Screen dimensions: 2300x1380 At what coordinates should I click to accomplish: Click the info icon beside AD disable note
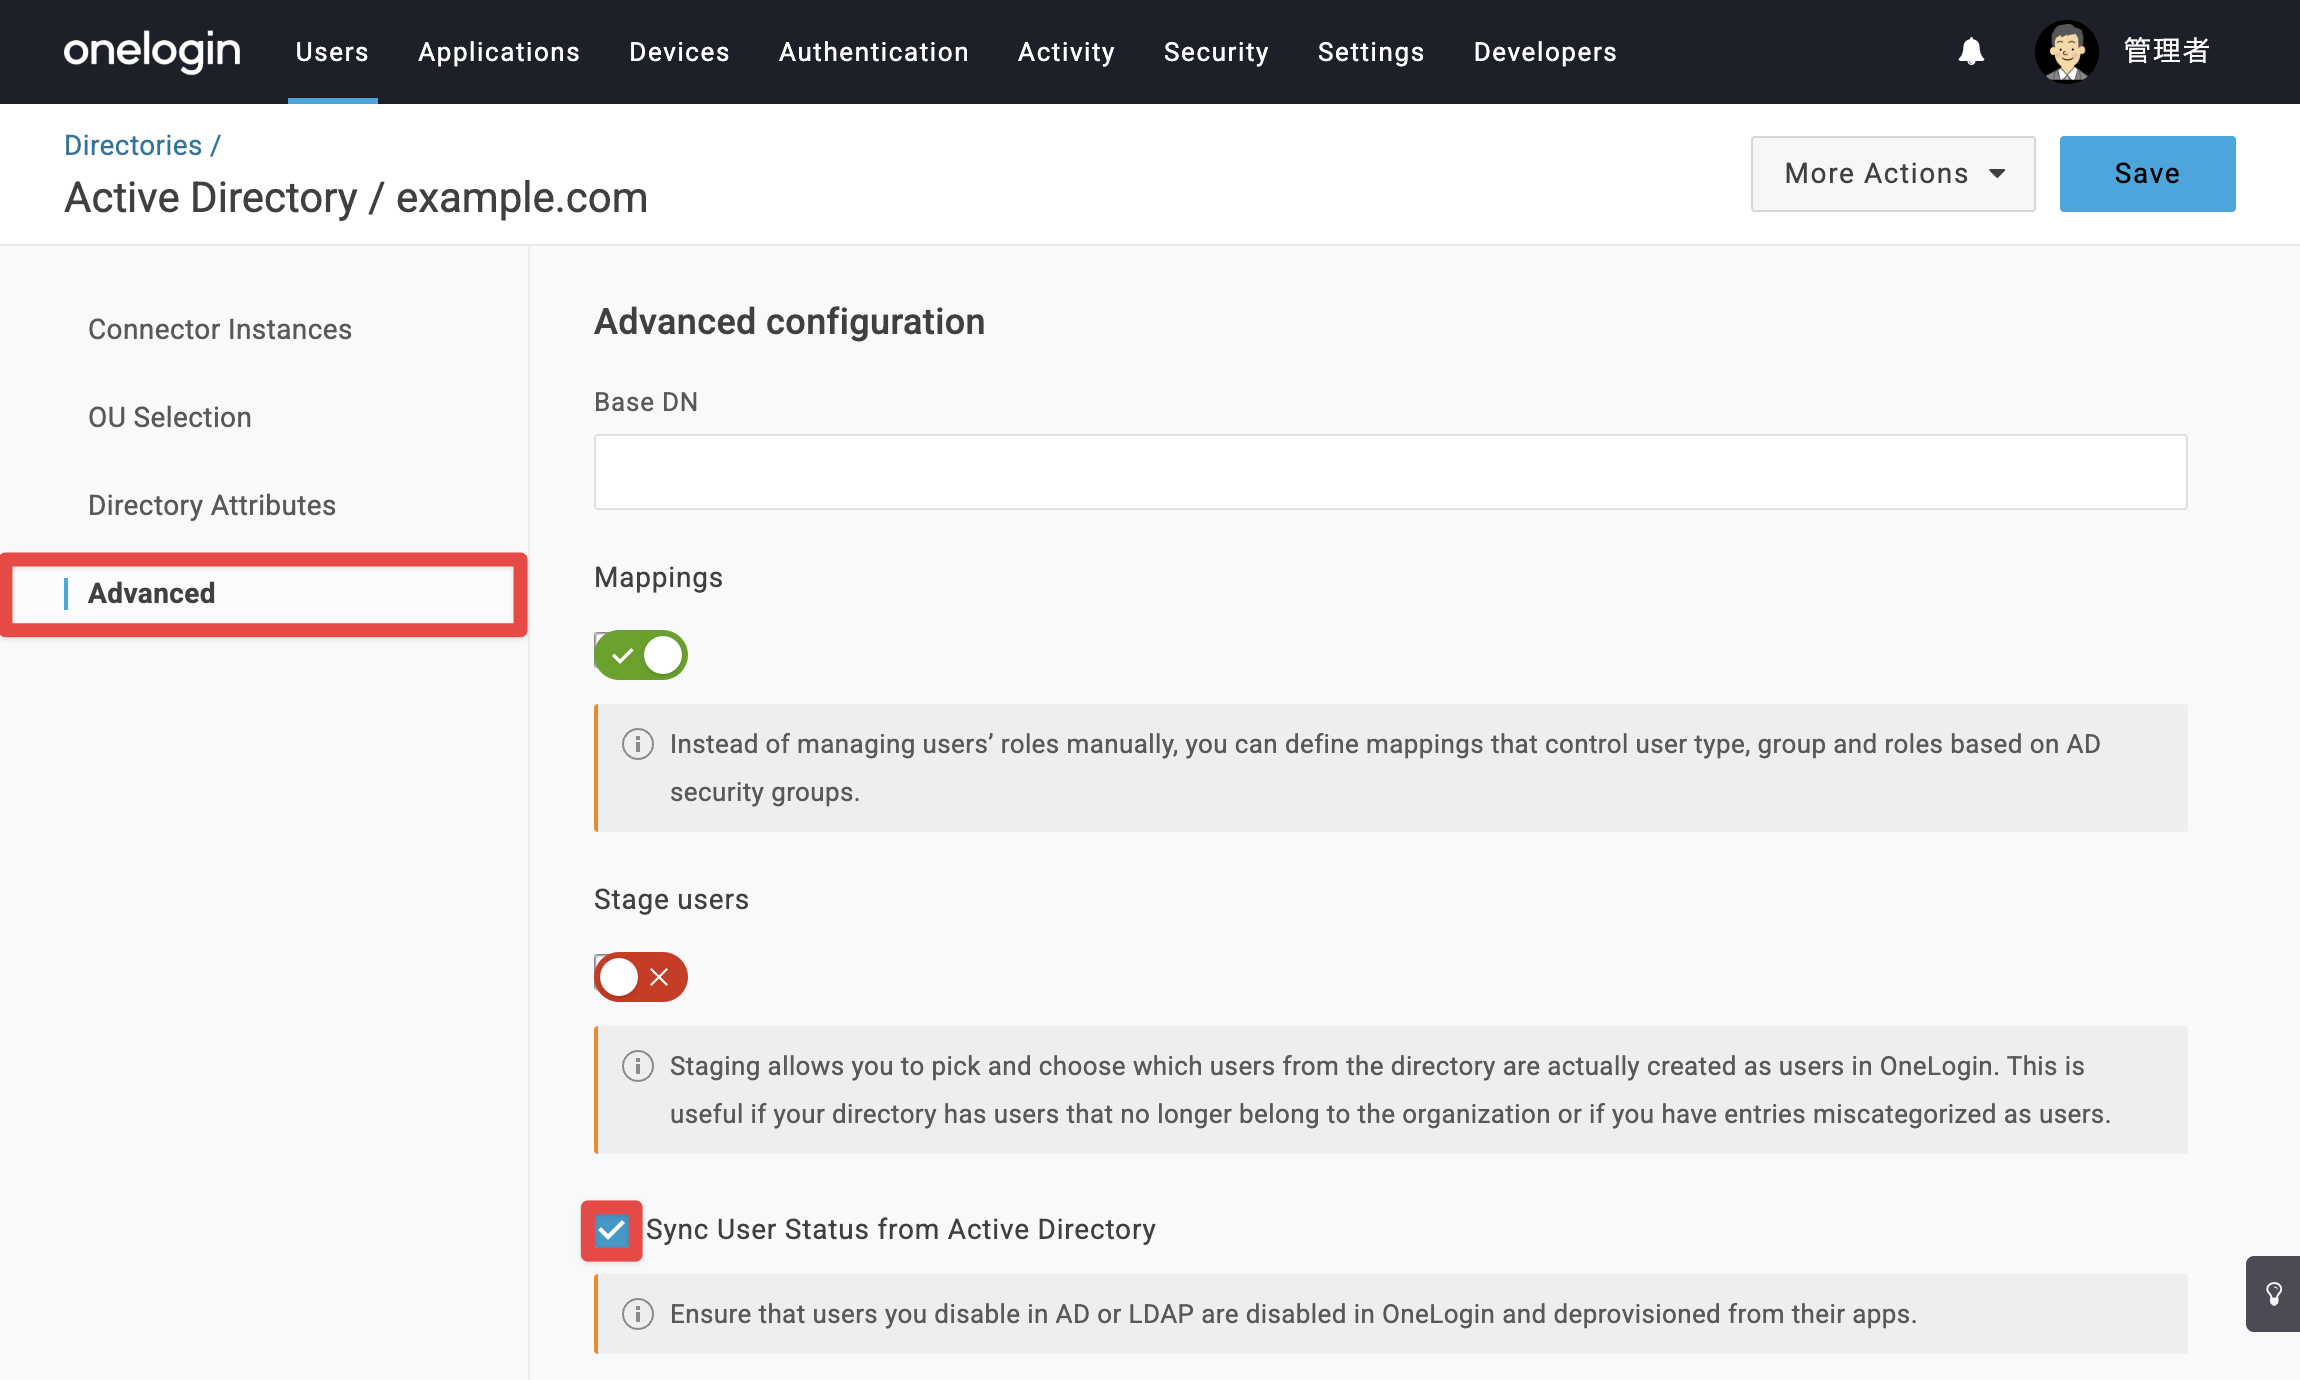pyautogui.click(x=638, y=1314)
